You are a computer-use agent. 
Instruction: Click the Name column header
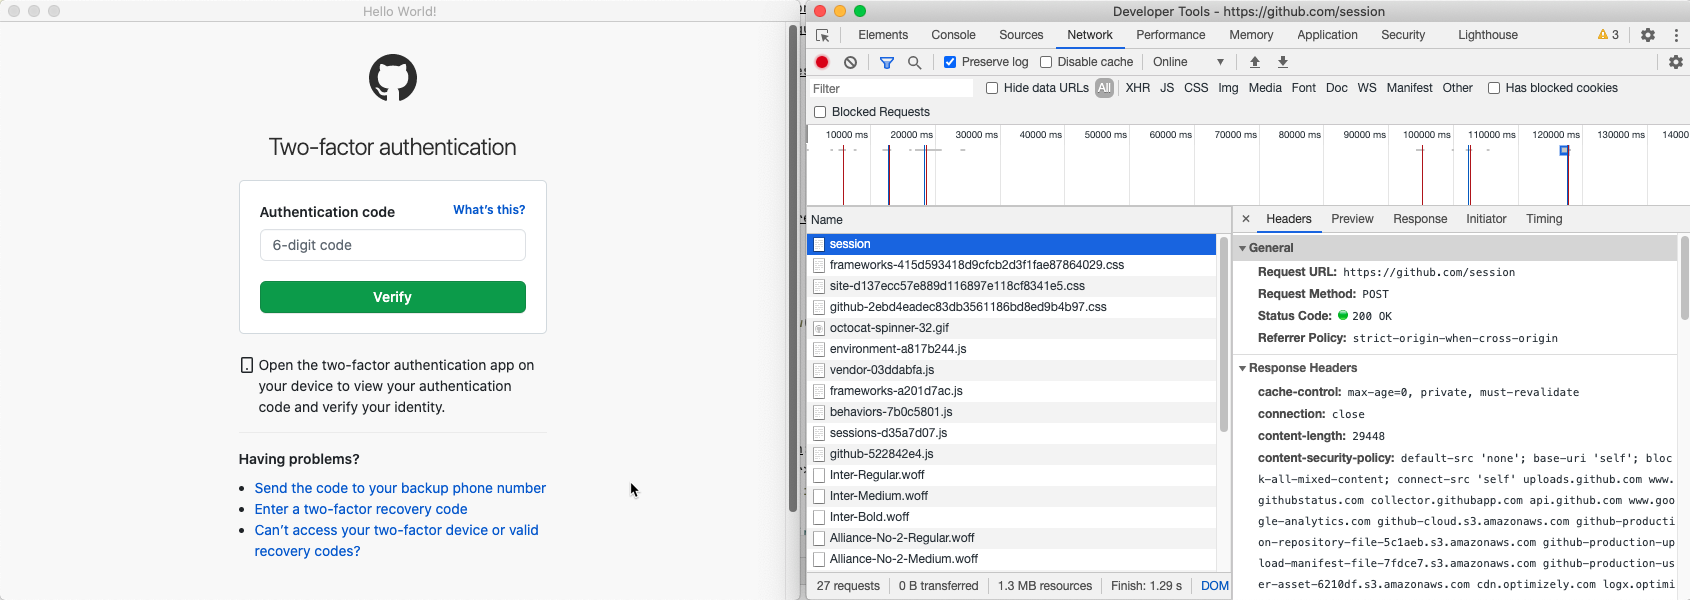(1018, 220)
